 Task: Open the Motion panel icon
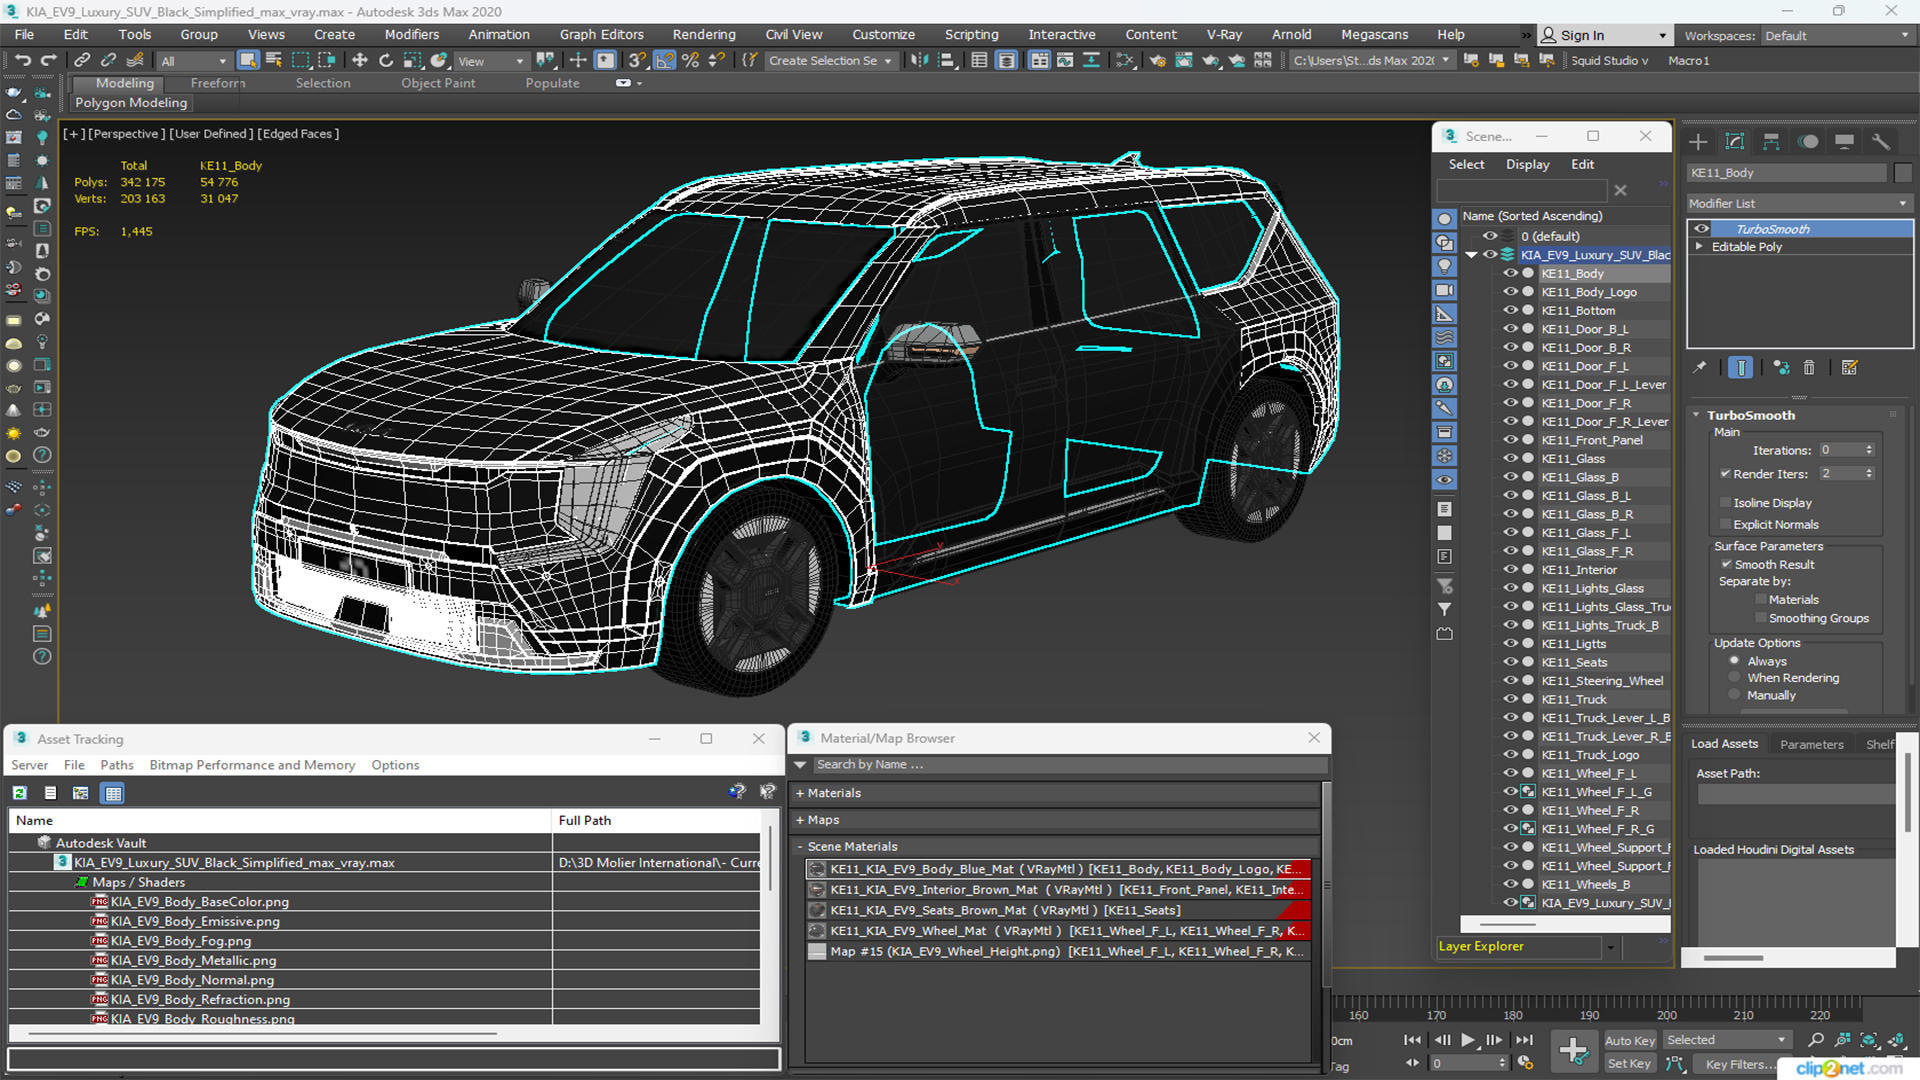(x=1808, y=142)
